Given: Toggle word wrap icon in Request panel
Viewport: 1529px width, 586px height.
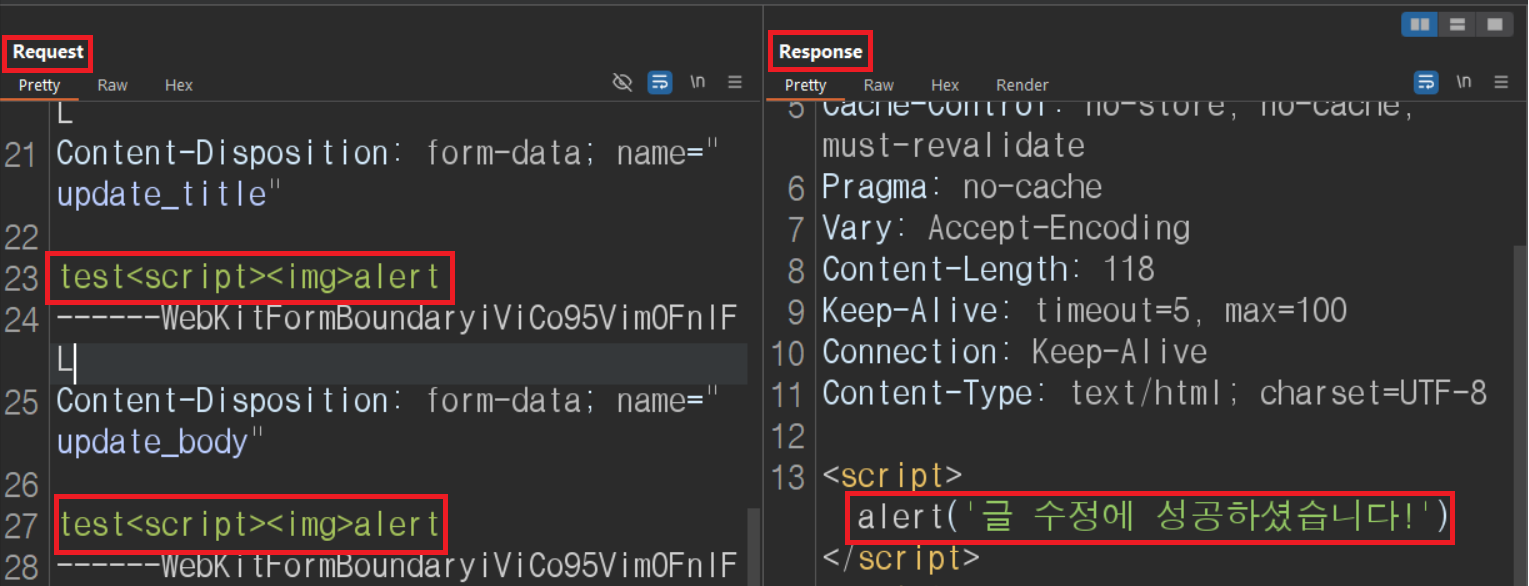Looking at the screenshot, I should (x=660, y=82).
